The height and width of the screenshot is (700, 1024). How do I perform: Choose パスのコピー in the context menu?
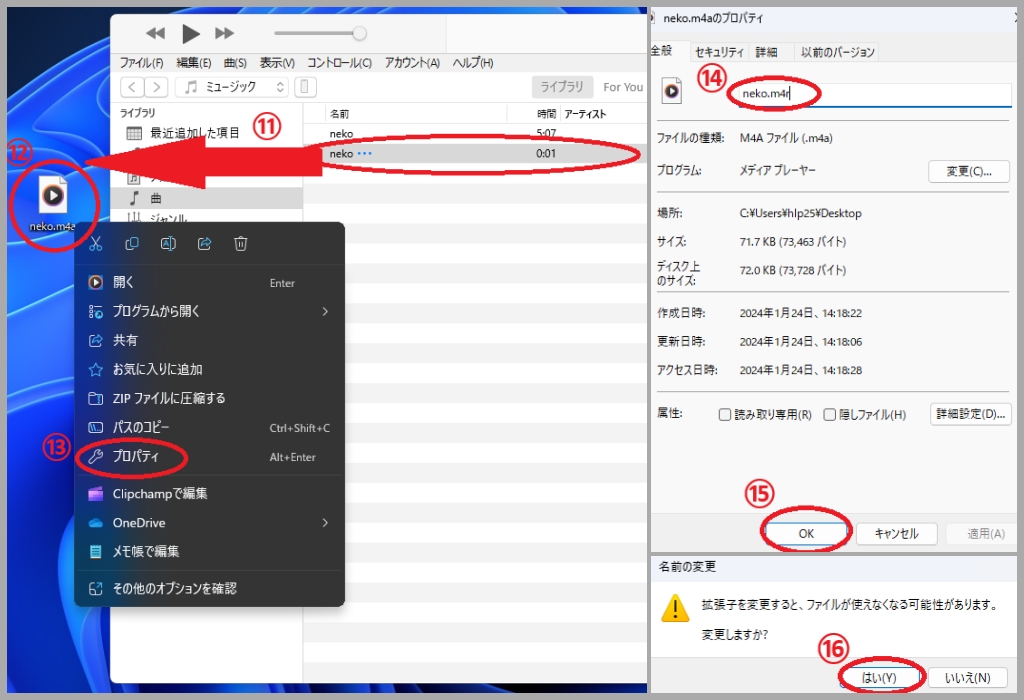[210, 427]
